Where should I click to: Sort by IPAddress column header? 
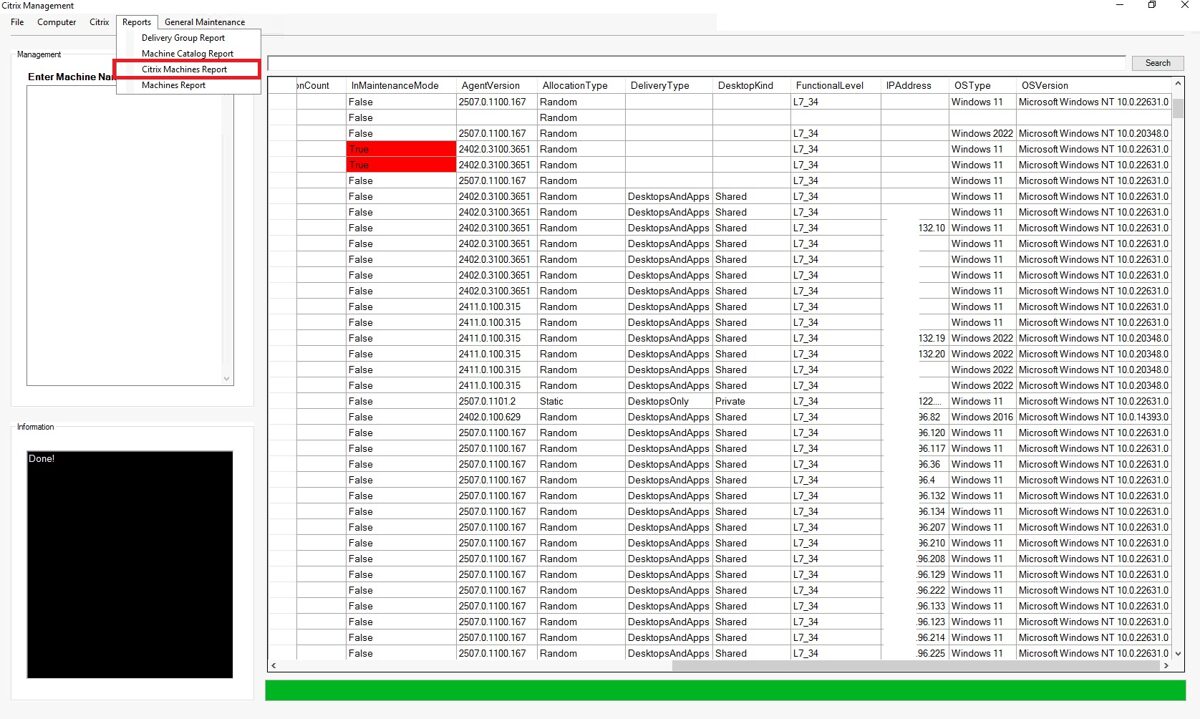pyautogui.click(x=914, y=86)
